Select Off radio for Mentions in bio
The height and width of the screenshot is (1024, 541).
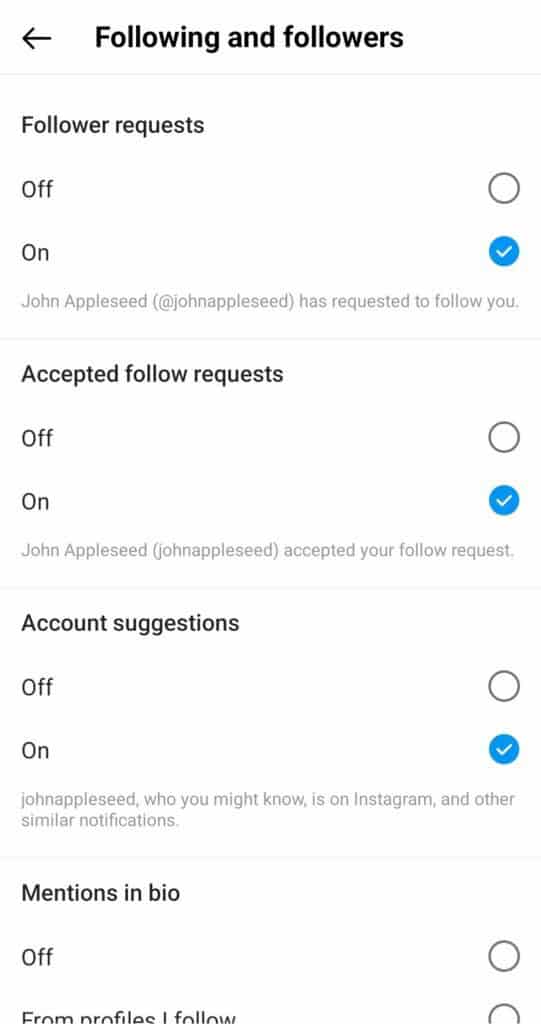click(x=504, y=957)
